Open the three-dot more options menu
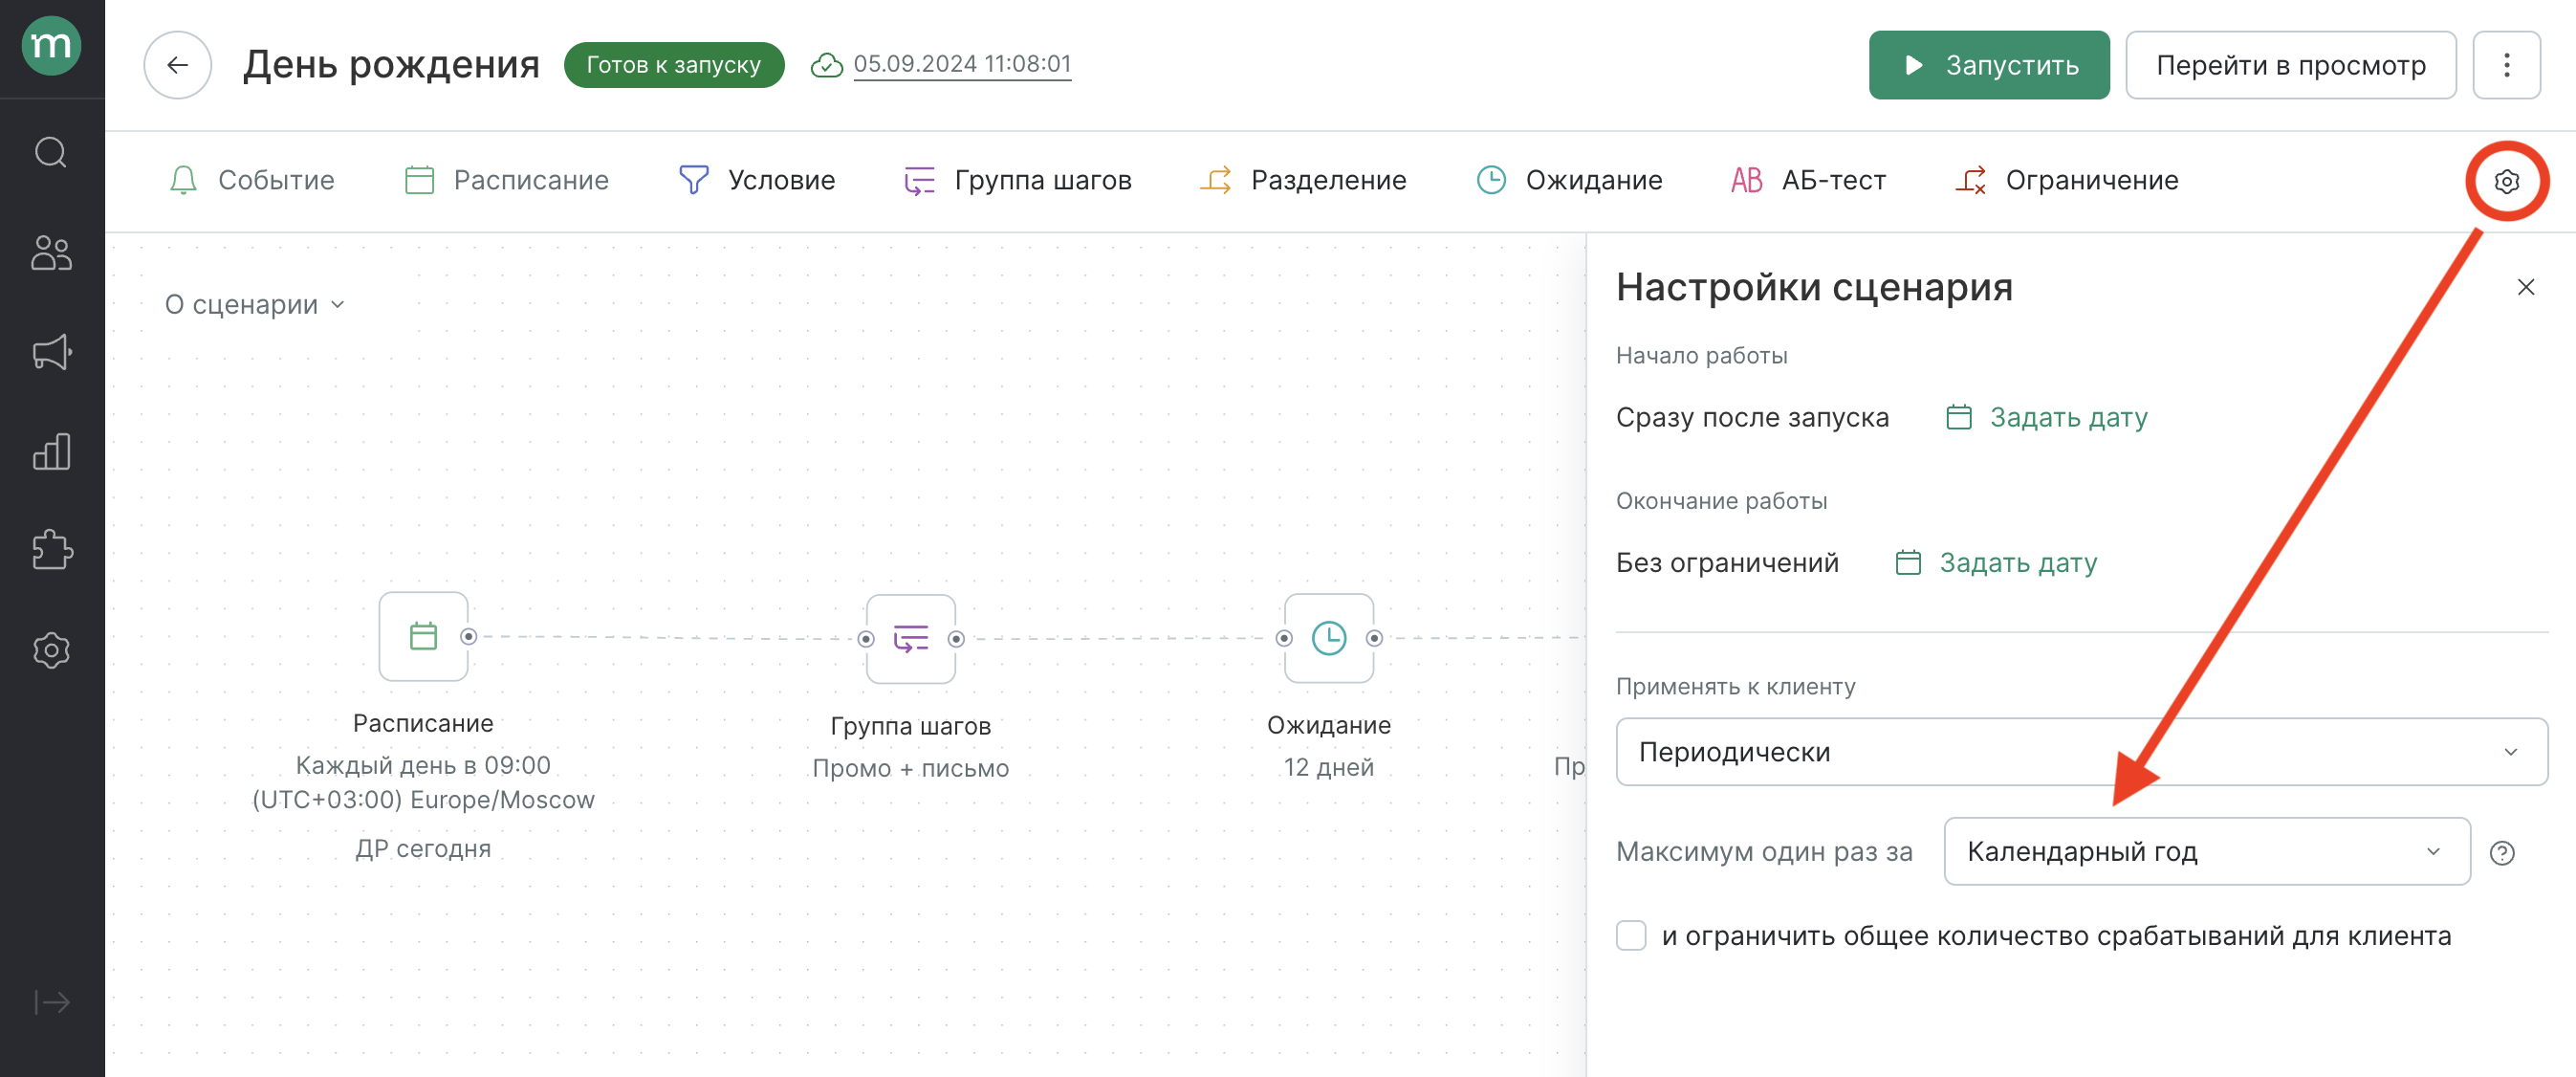Viewport: 2576px width, 1077px height. tap(2506, 65)
